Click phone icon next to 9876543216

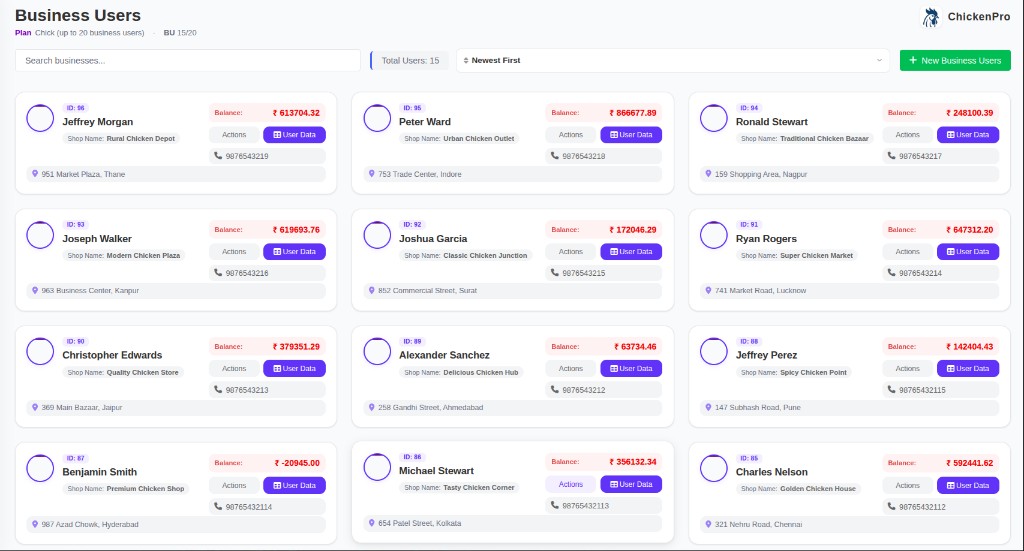218,272
